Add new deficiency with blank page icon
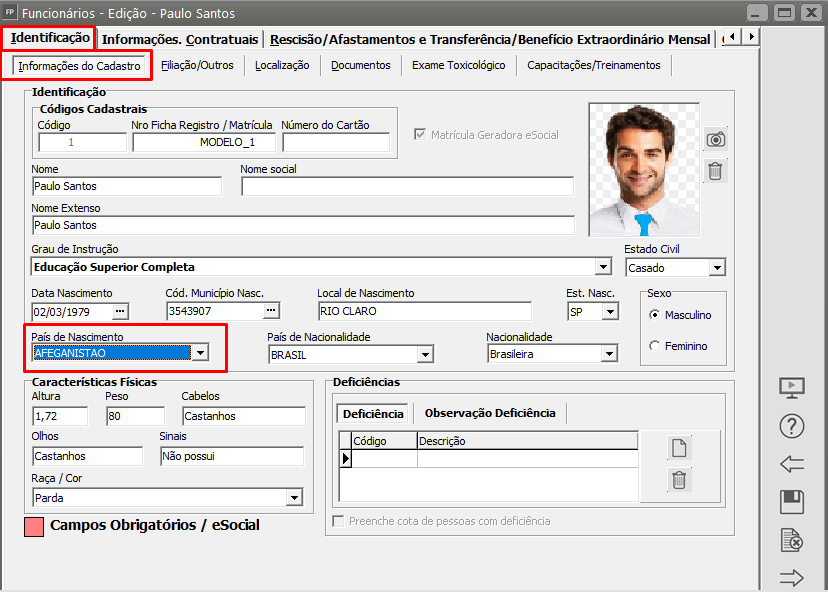The width and height of the screenshot is (828, 592). (x=680, y=448)
